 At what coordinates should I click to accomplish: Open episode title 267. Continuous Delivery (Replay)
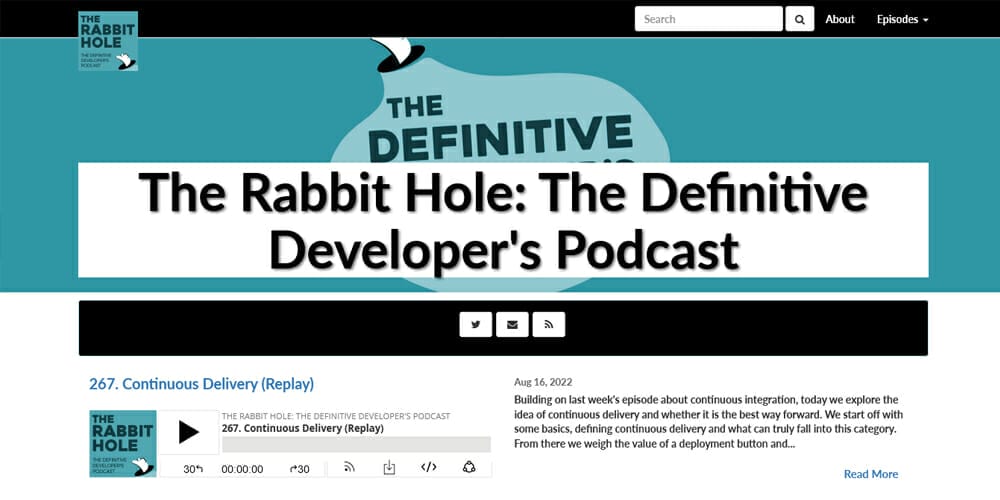pos(202,384)
